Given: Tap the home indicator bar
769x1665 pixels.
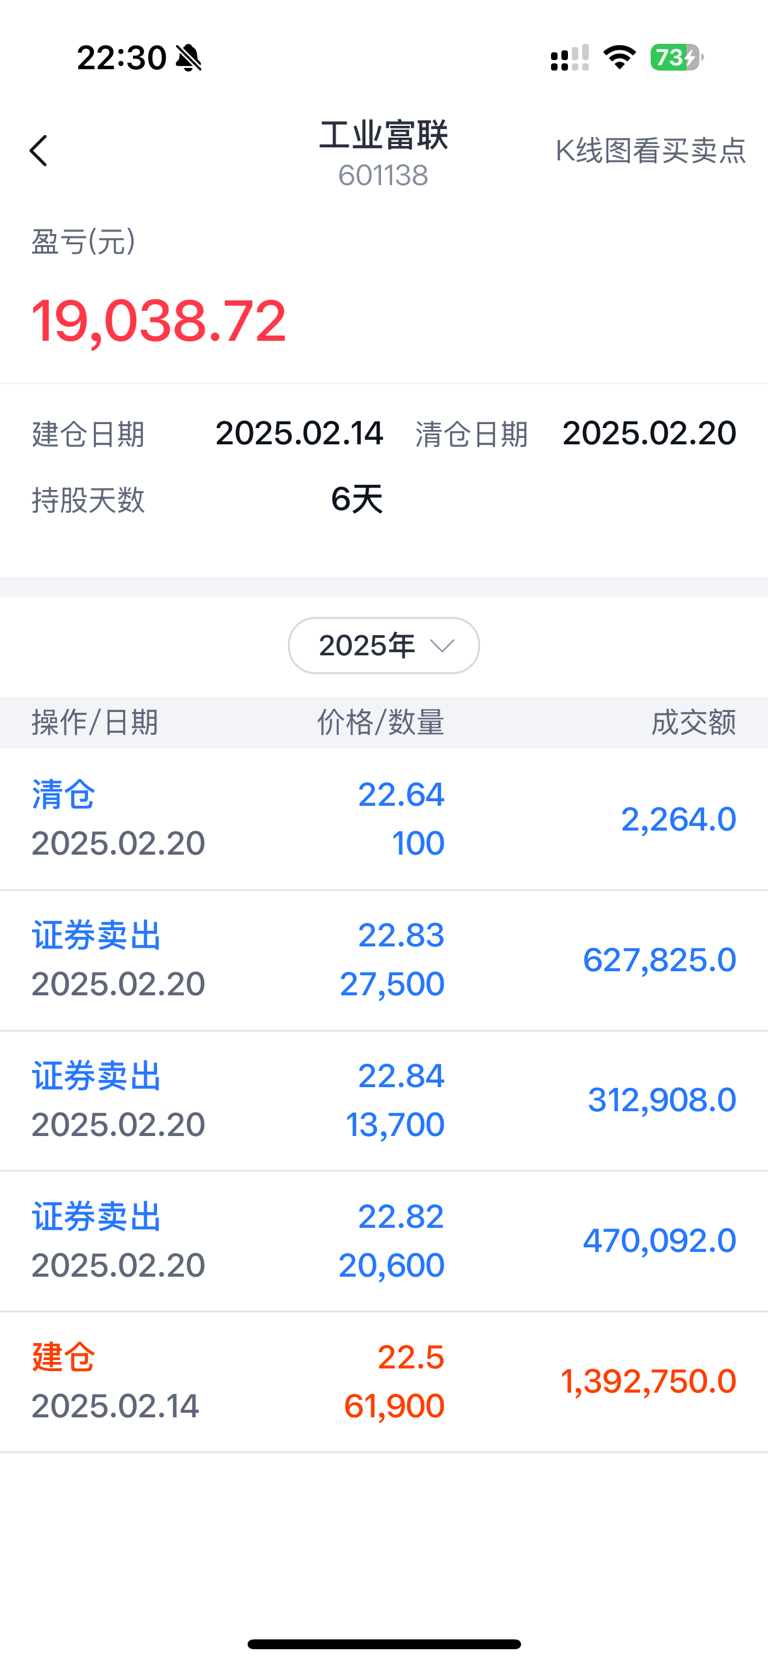Looking at the screenshot, I should (384, 1644).
